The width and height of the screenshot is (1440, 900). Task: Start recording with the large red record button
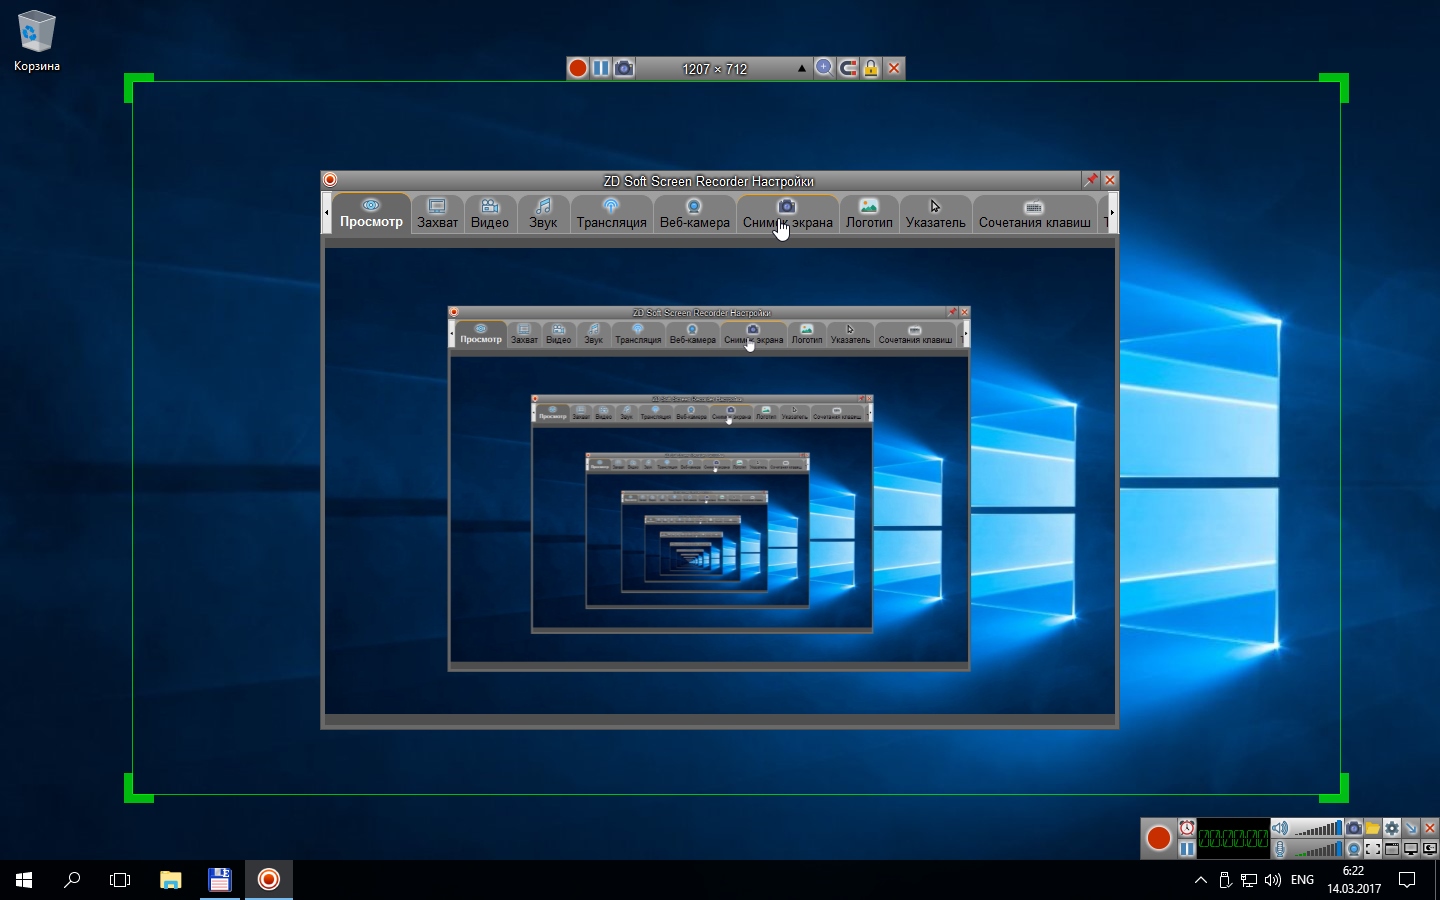(x=1158, y=838)
